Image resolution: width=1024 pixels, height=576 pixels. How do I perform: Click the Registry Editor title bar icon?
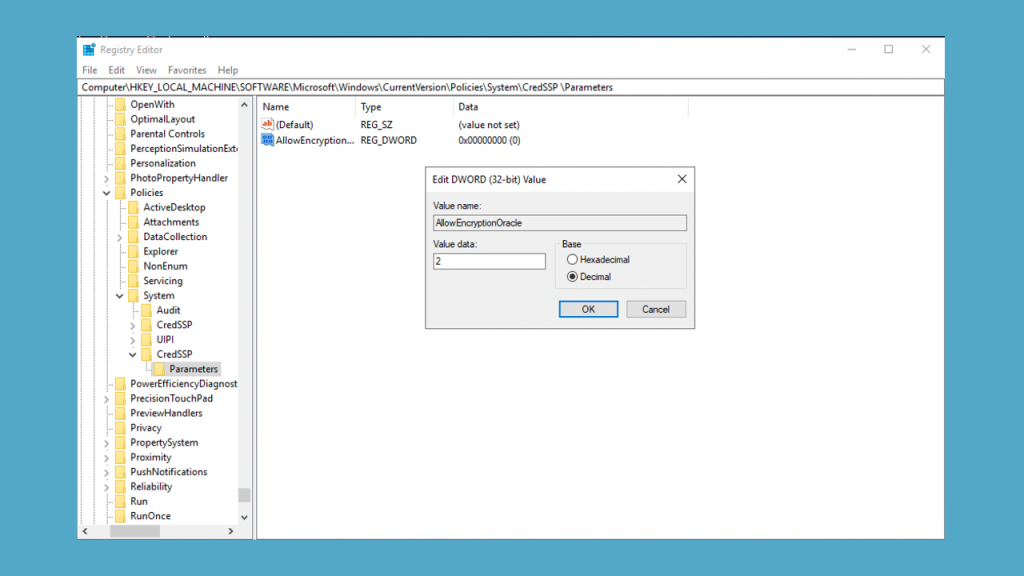87,48
